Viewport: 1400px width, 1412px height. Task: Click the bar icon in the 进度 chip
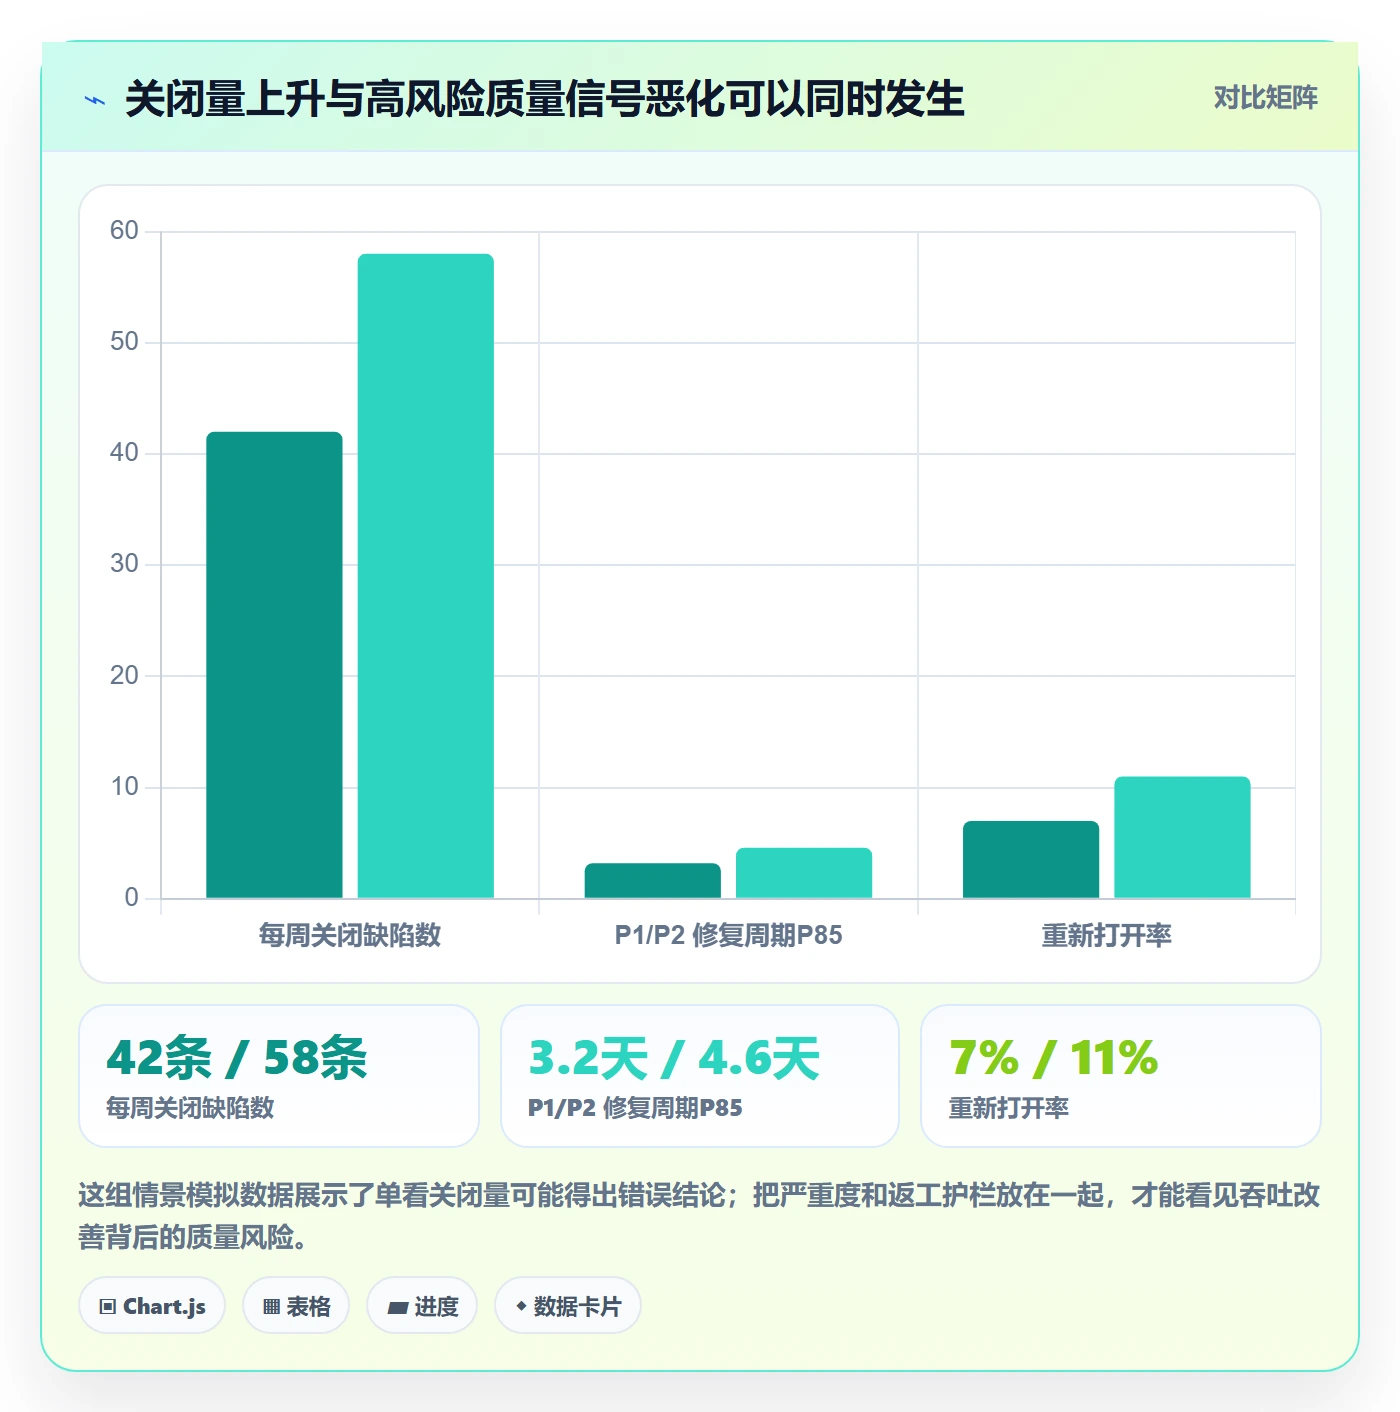[x=398, y=1308]
